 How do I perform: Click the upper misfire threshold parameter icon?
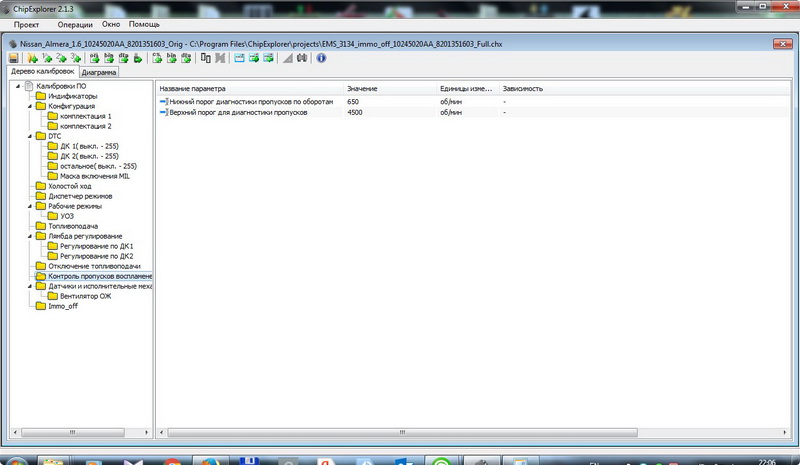(x=164, y=113)
